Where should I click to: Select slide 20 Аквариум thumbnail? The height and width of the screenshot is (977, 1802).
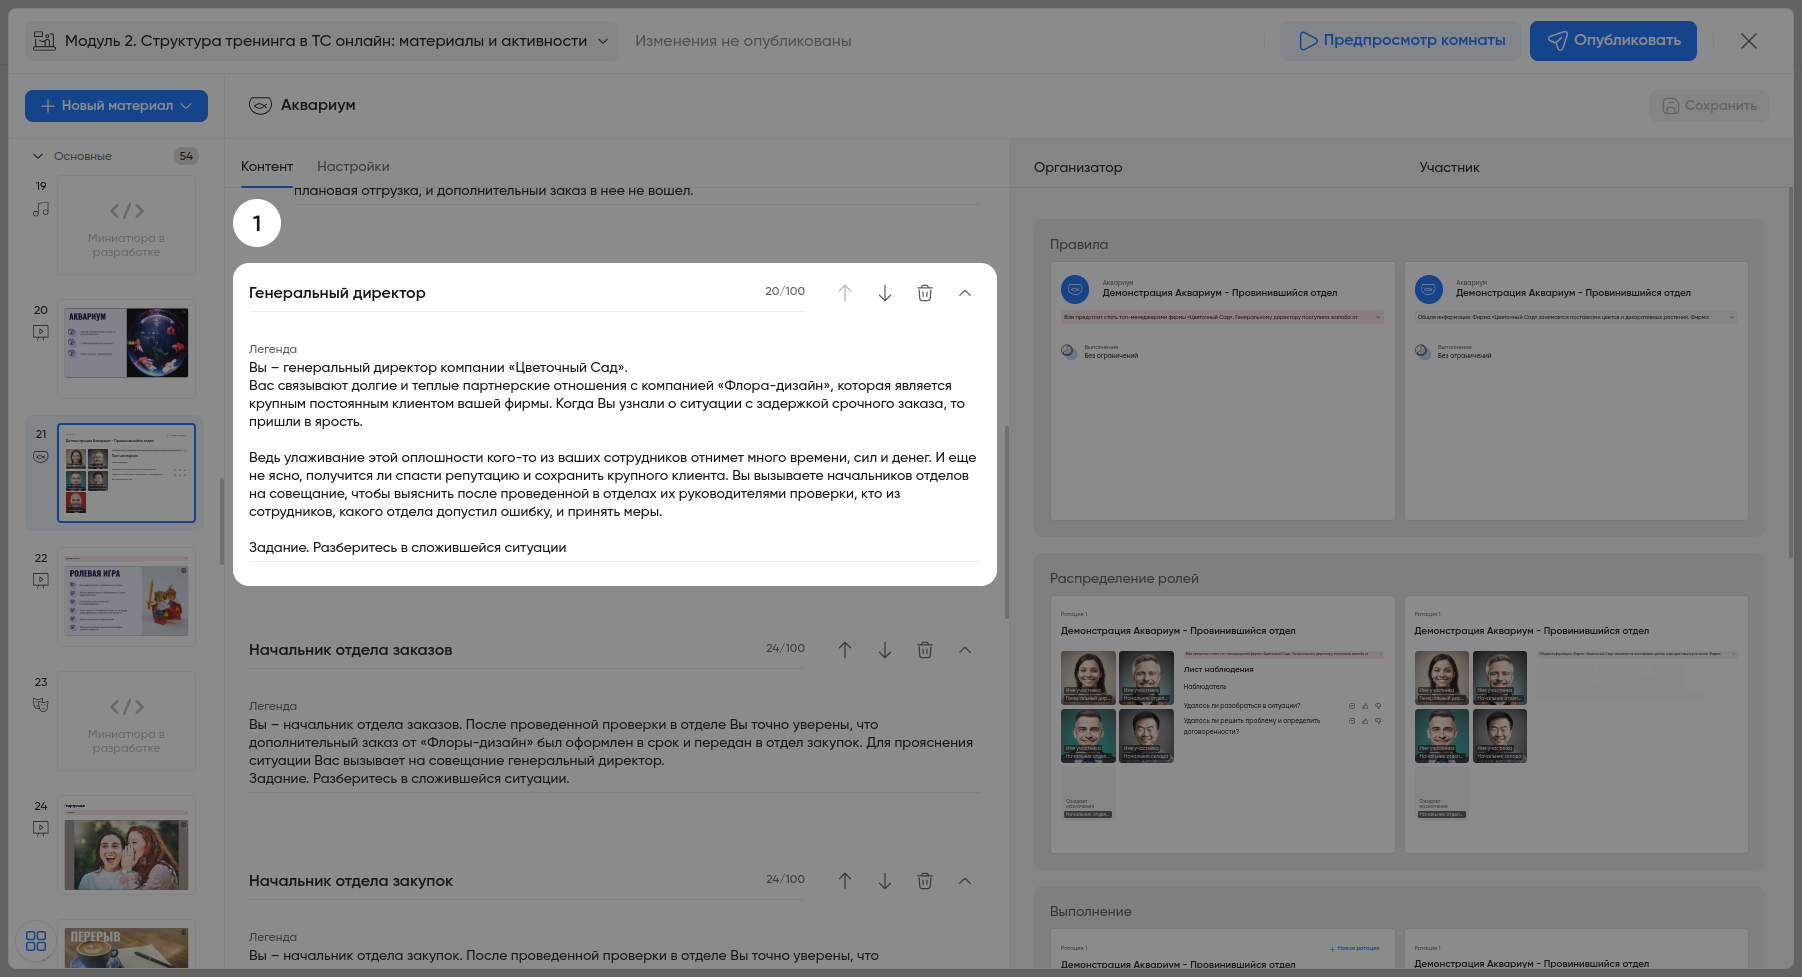126,343
